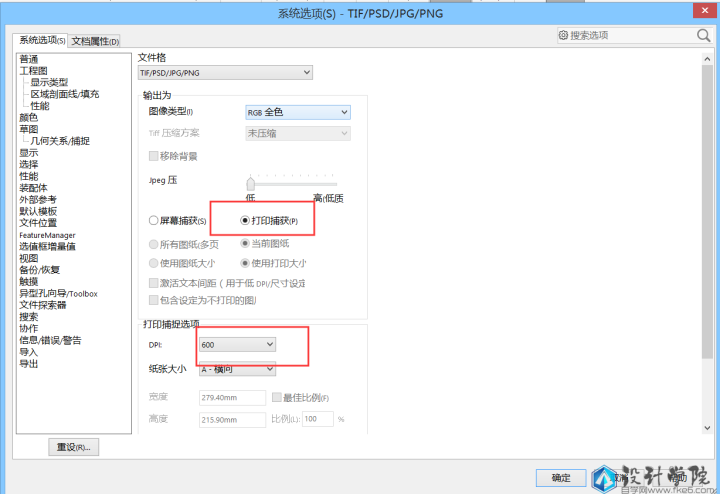Click the 搜索选项 search field
The width and height of the screenshot is (720, 494).
(x=630, y=36)
